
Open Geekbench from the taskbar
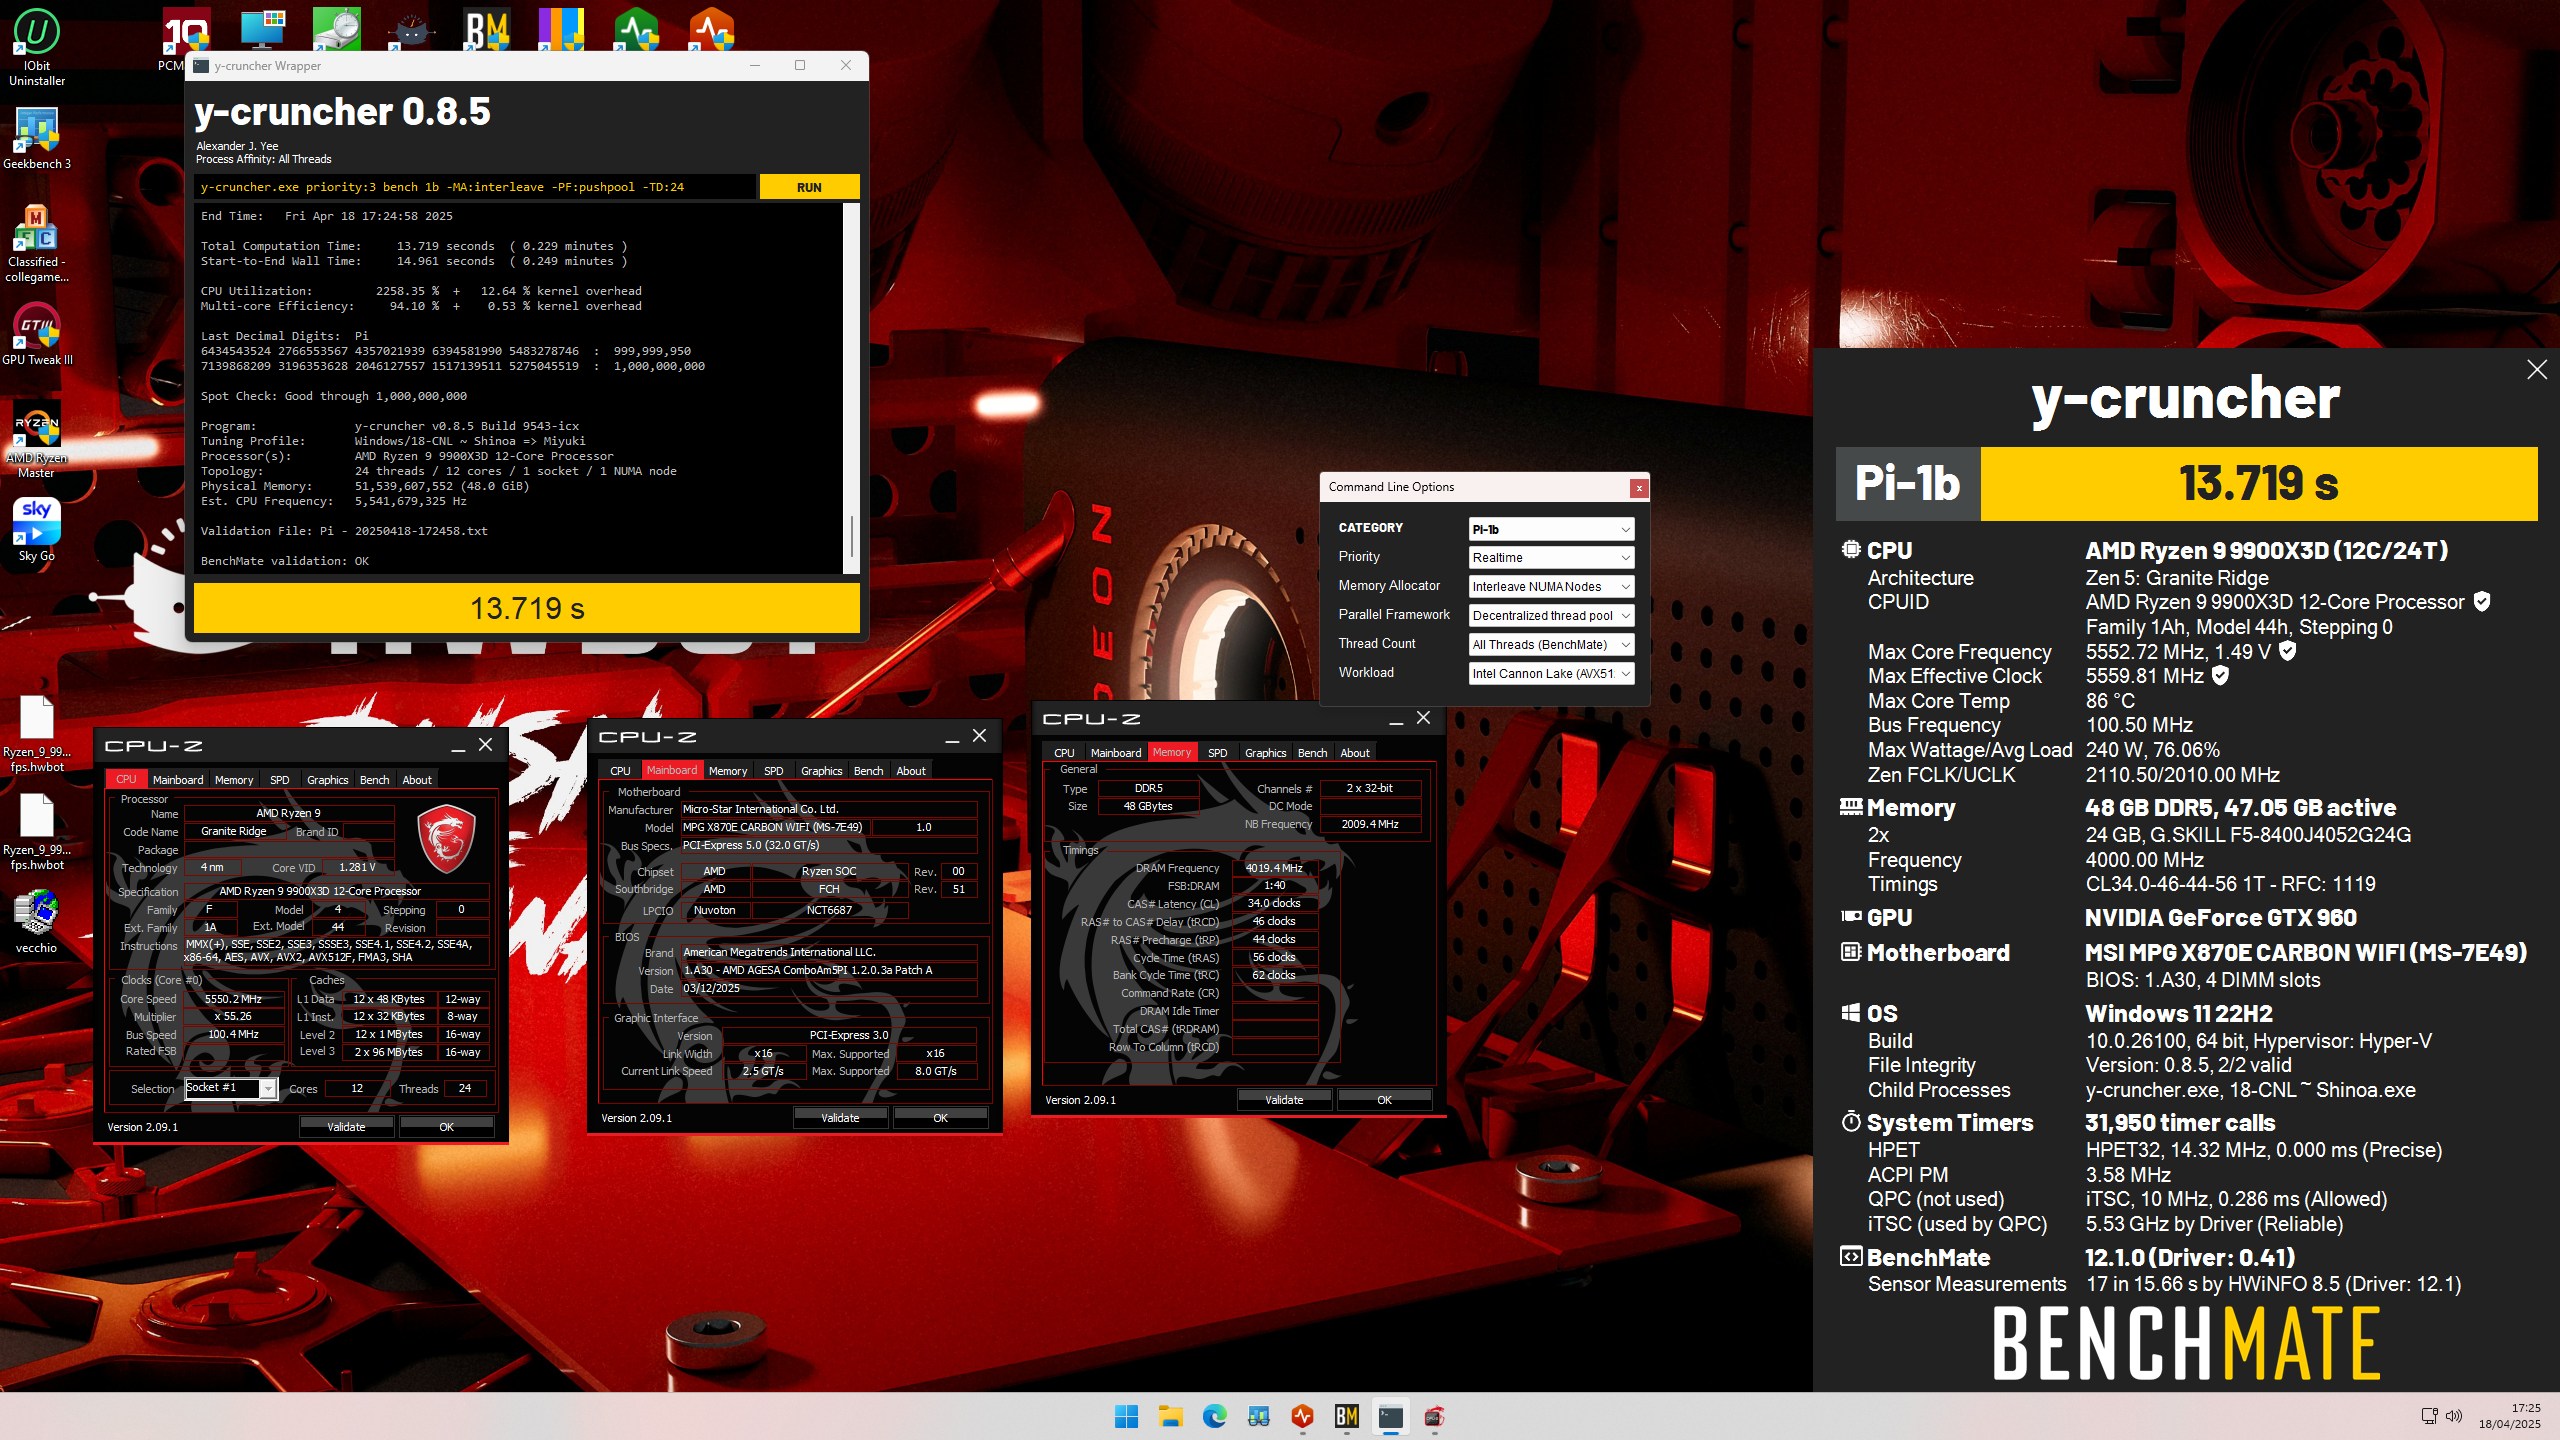click(x=1258, y=1416)
